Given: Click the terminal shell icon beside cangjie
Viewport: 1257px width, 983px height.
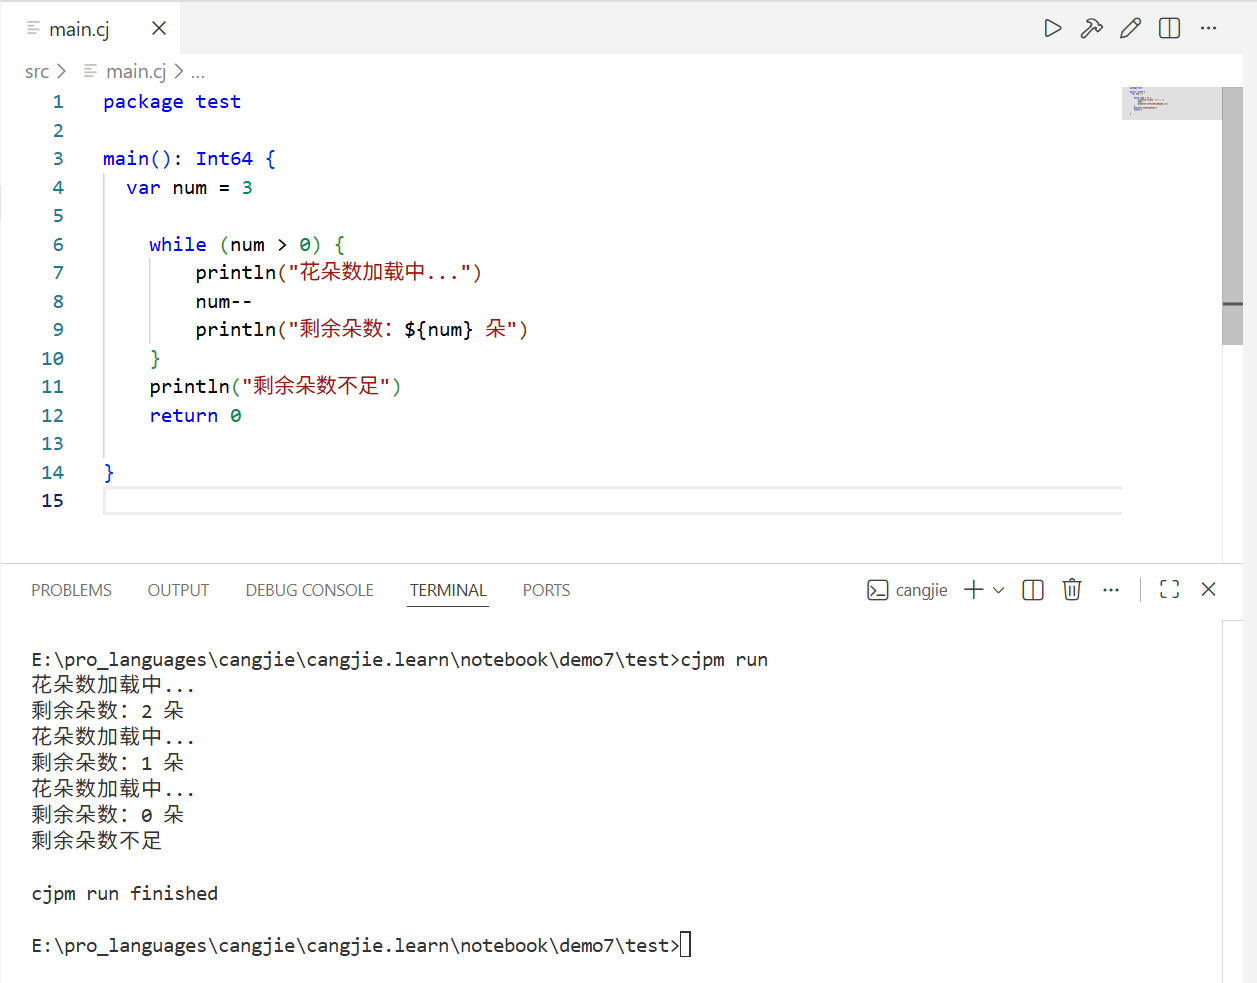Looking at the screenshot, I should coord(877,590).
